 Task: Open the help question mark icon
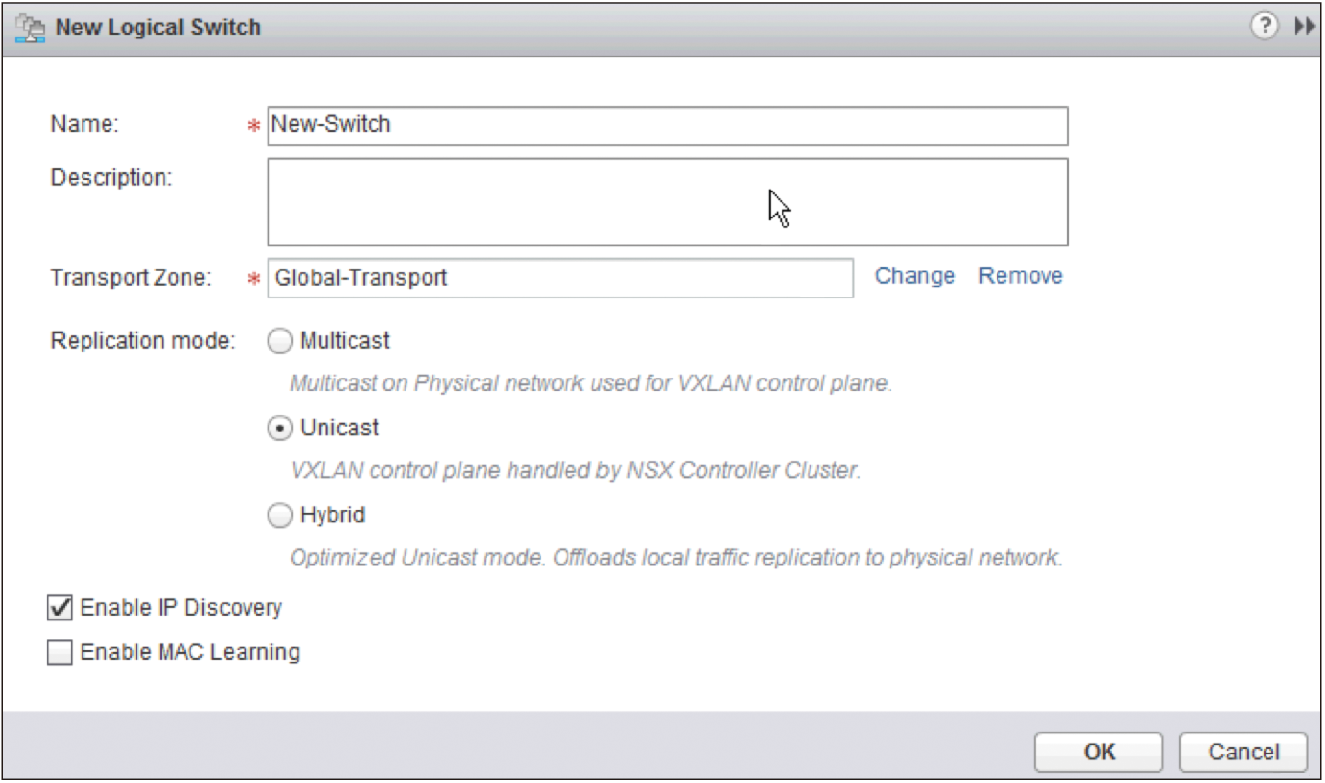tap(1265, 27)
